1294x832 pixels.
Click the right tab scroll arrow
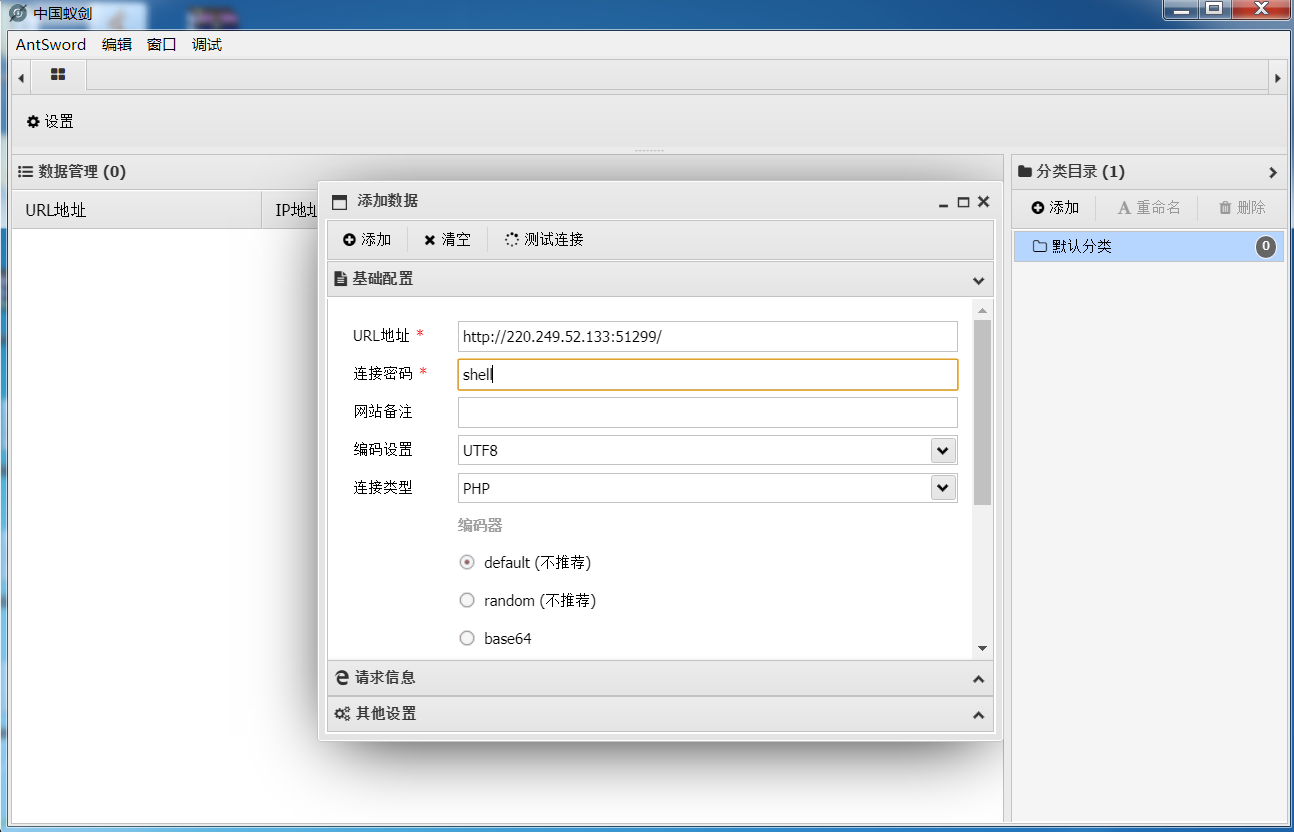point(1277,77)
